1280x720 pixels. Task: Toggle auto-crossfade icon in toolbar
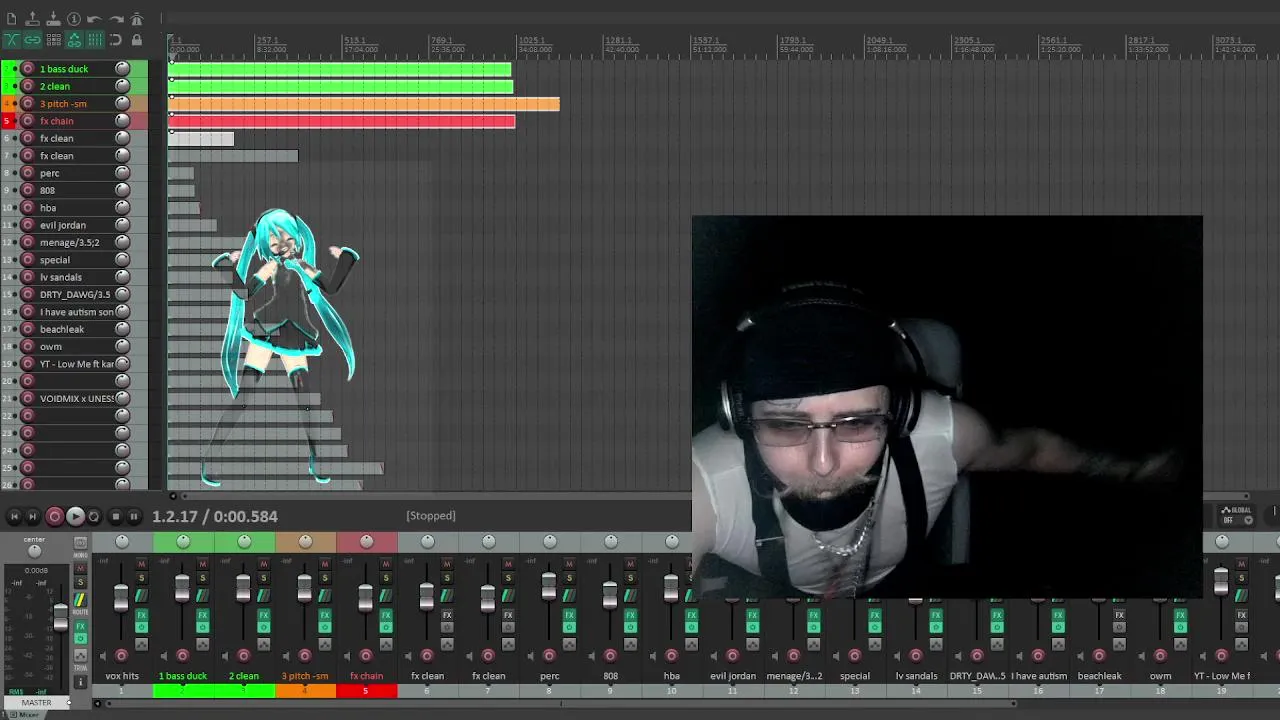click(x=11, y=40)
